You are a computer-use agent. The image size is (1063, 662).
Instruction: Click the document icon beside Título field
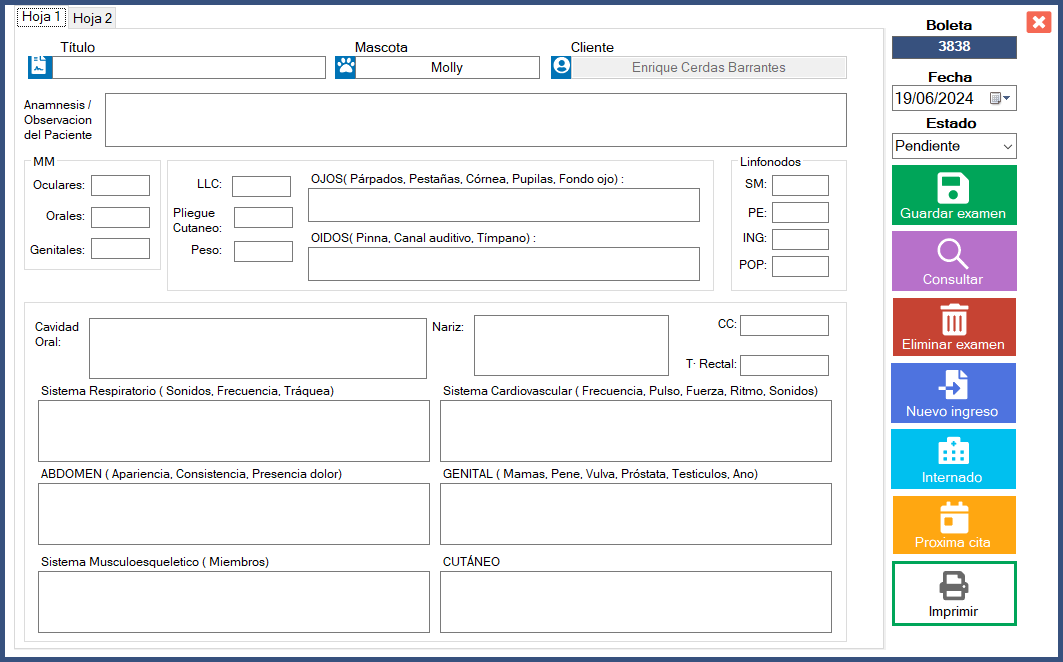coord(40,67)
